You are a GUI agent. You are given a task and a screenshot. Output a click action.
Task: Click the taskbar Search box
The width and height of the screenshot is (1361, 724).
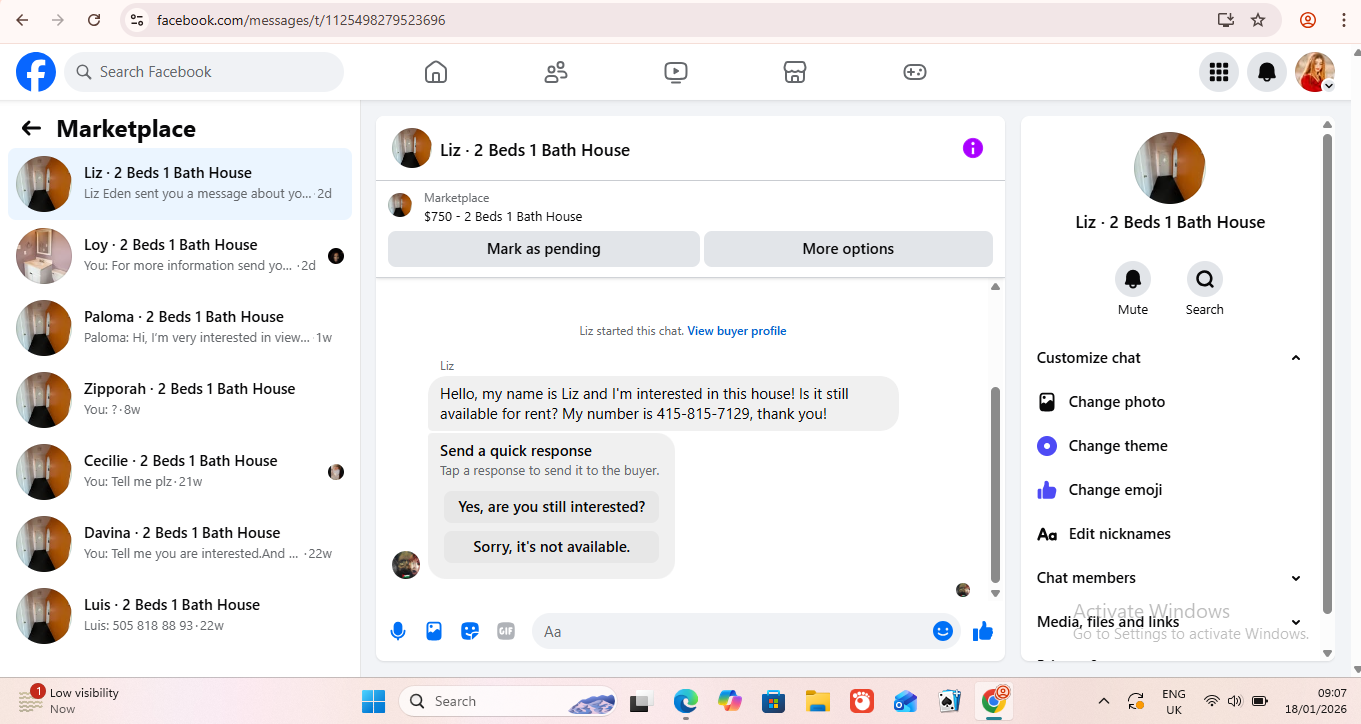[508, 701]
